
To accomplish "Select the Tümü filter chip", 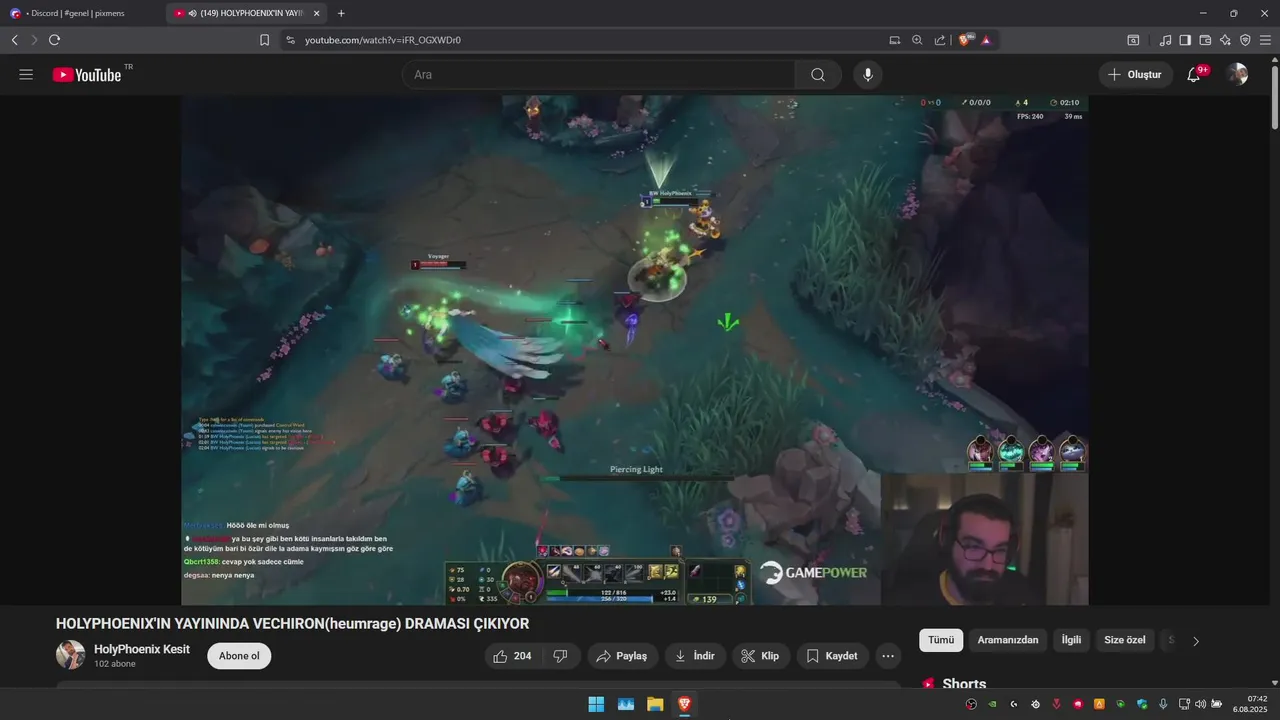I will click(941, 640).
